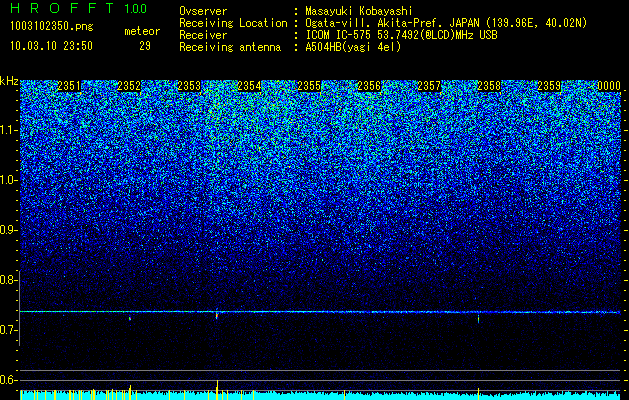Image resolution: width=629 pixels, height=400 pixels.
Task: Click the meteor echo just before 2358
Action: (x=478, y=318)
